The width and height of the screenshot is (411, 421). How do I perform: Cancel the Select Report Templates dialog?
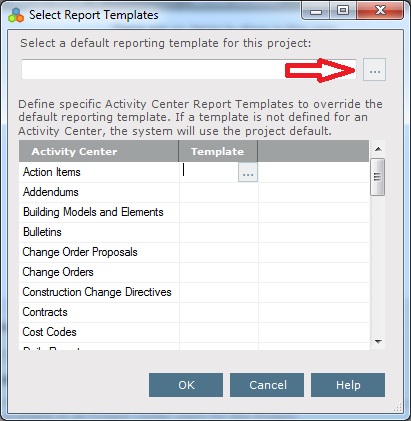[x=267, y=385]
